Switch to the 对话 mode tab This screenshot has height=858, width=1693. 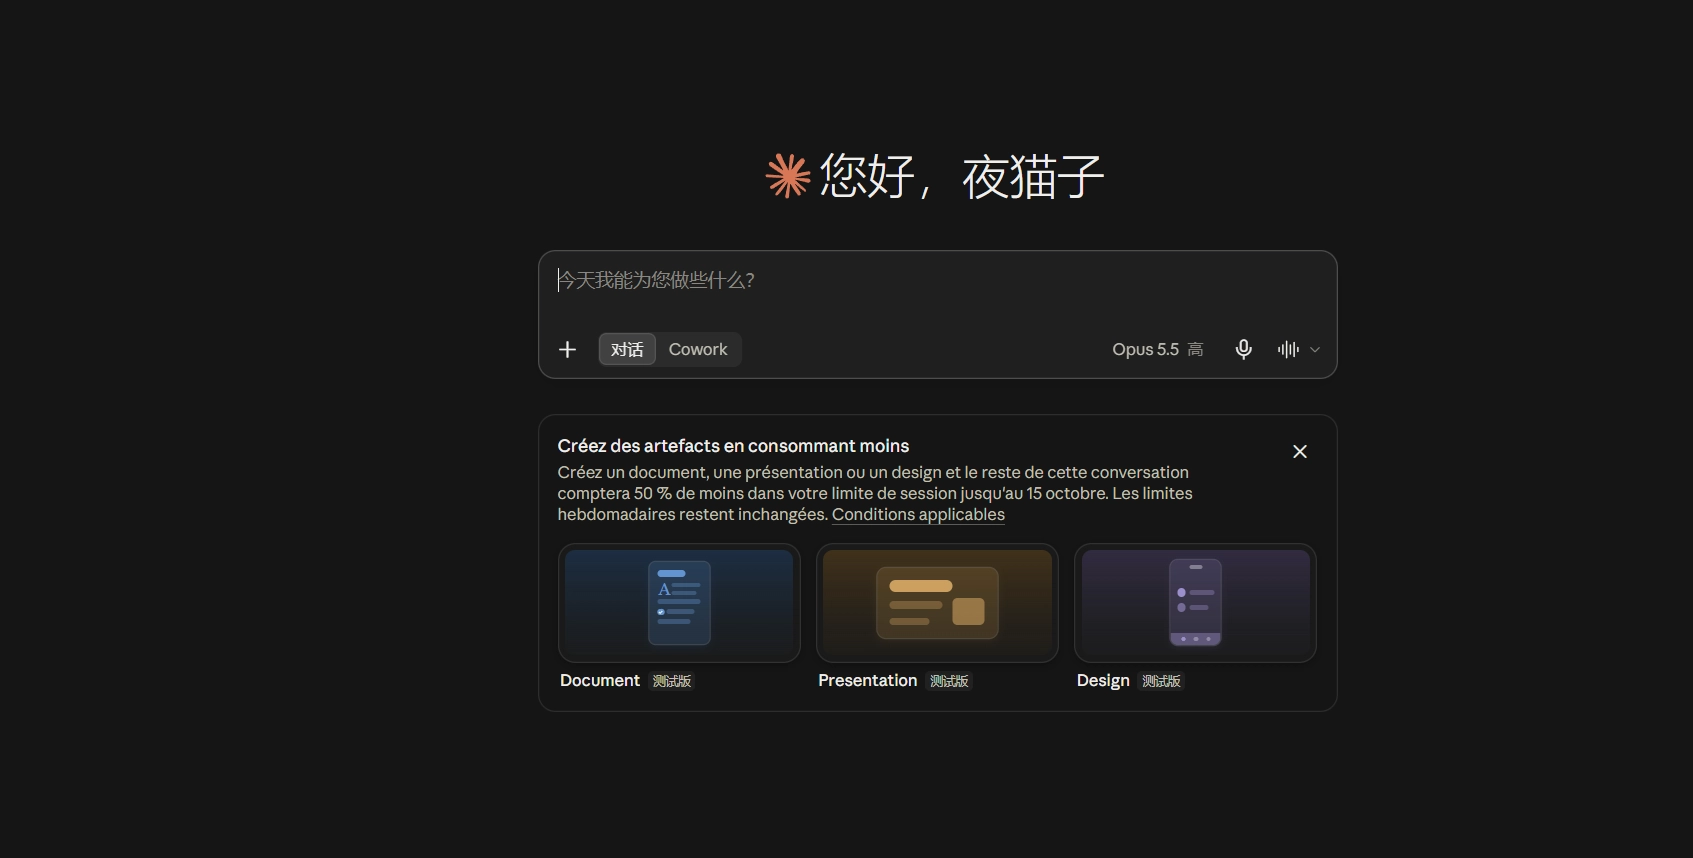tap(627, 349)
